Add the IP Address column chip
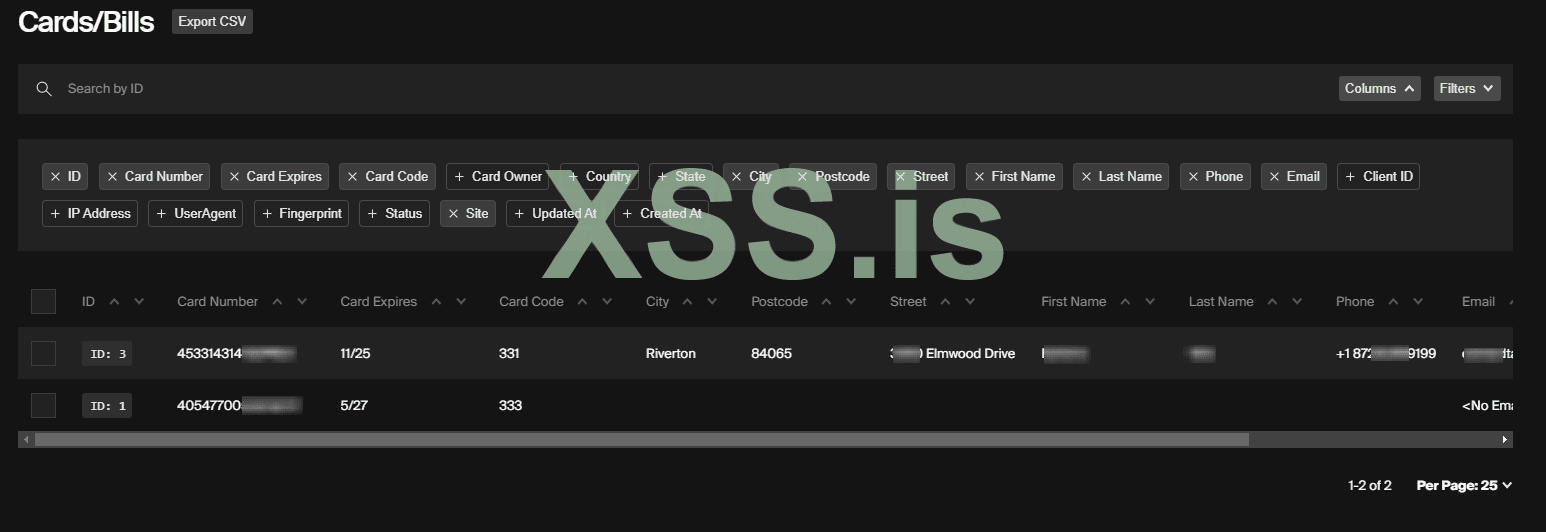Viewport: 1546px width, 532px height. (x=90, y=213)
